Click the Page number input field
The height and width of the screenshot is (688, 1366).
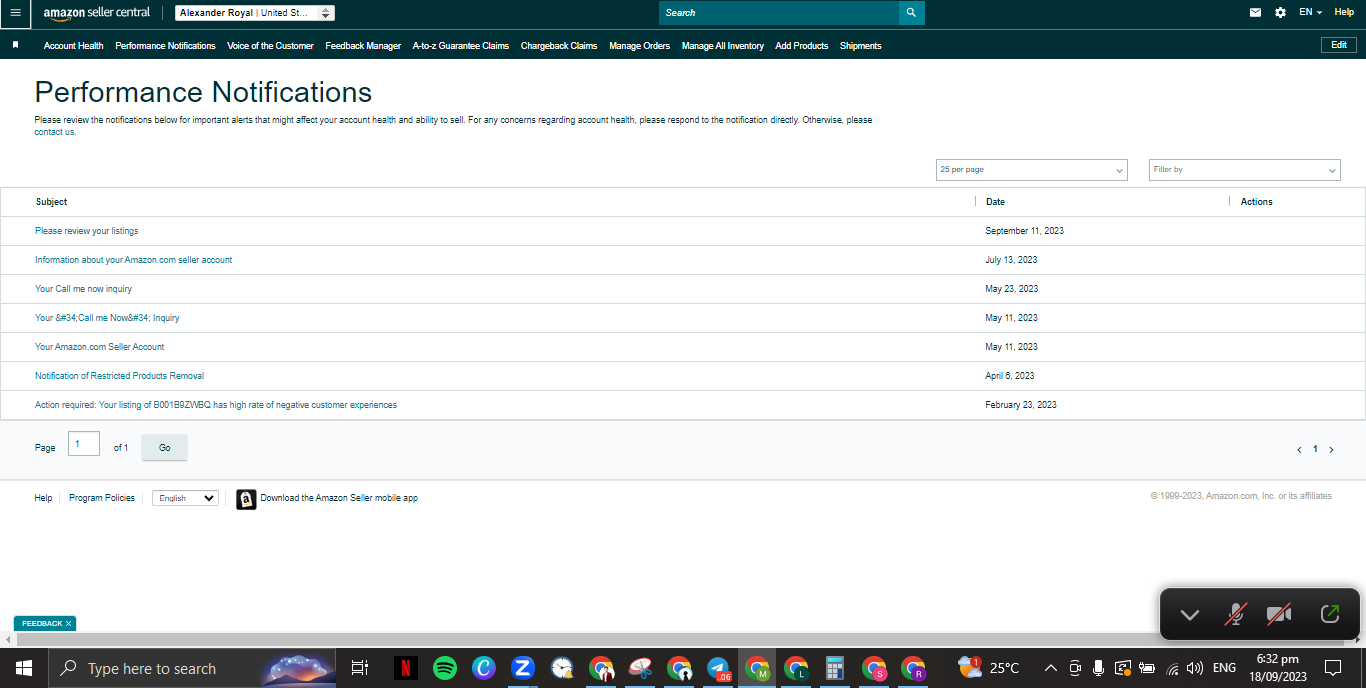coord(84,444)
